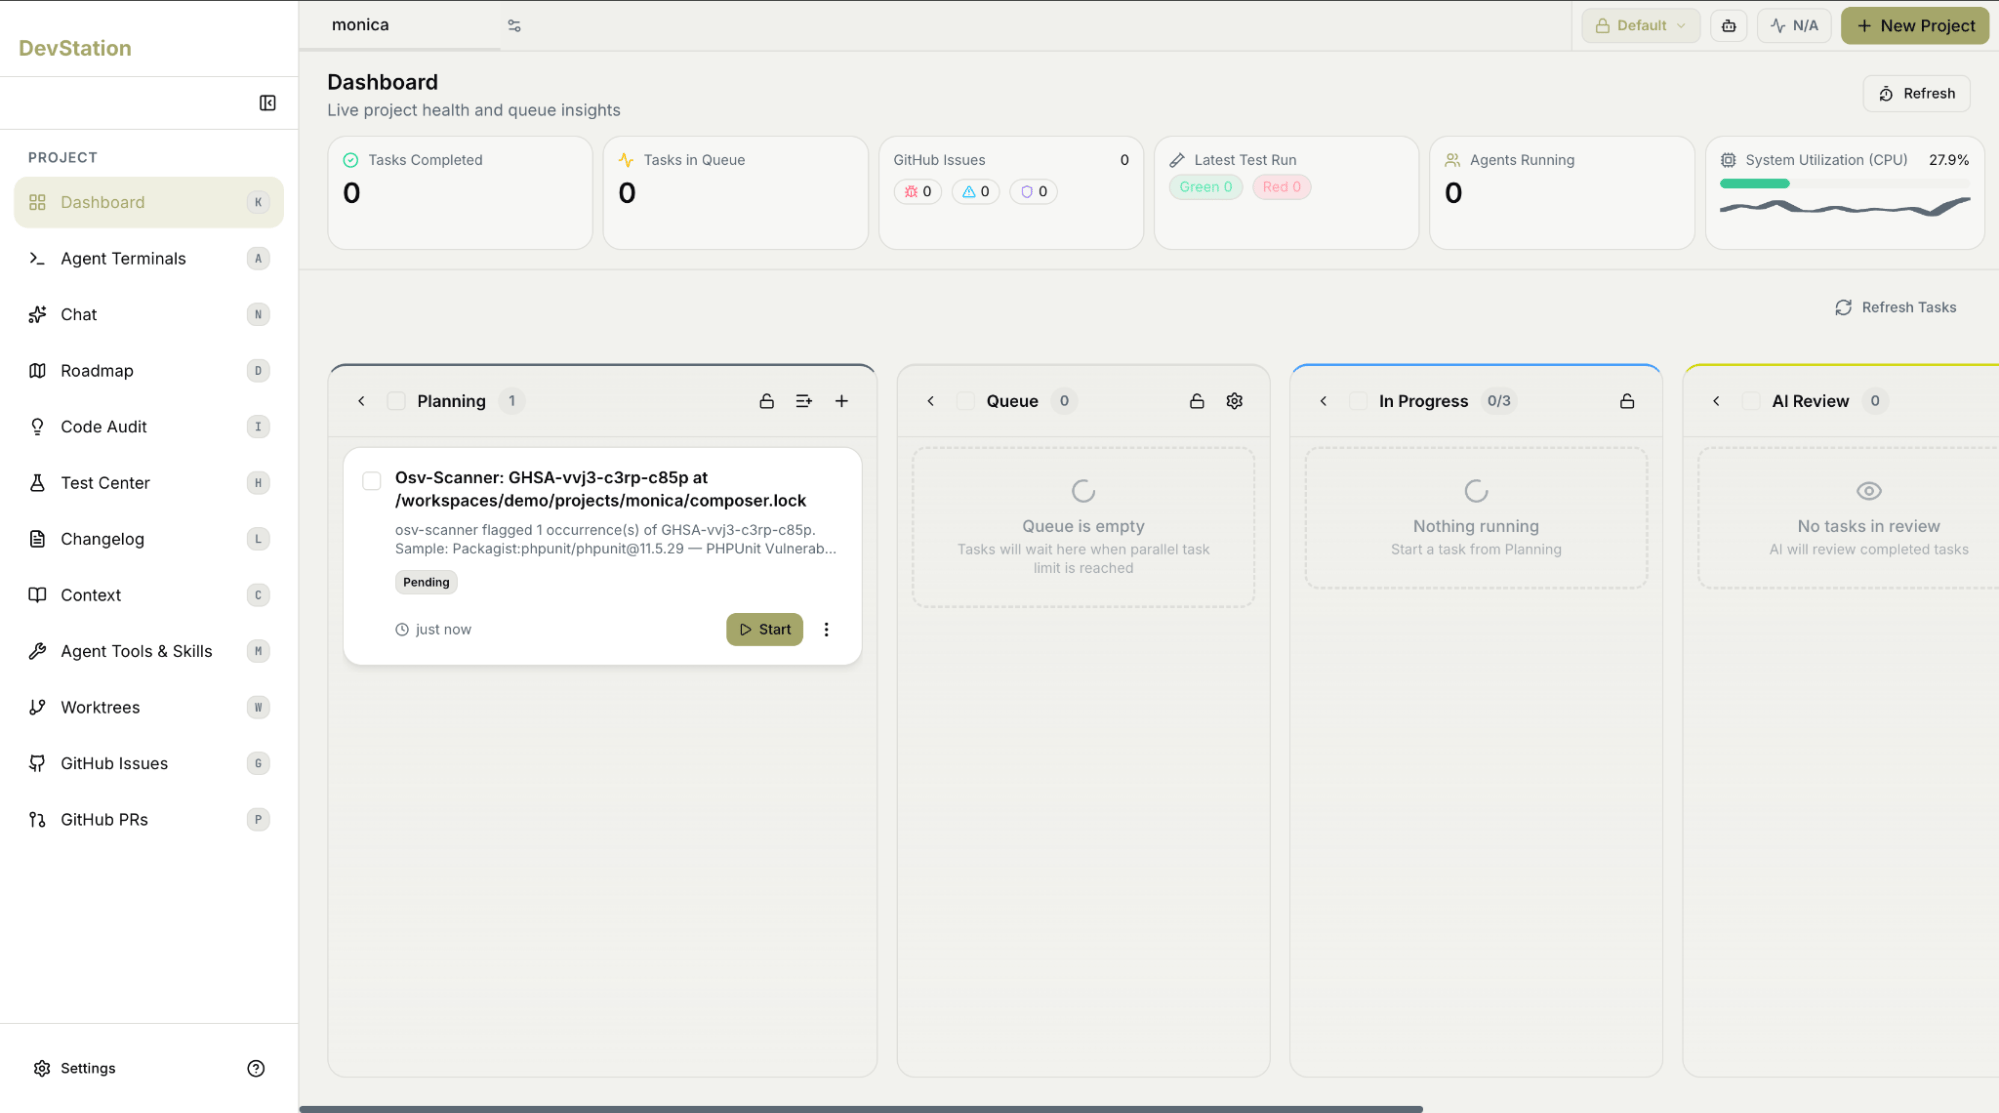
Task: Click the Green 0 test badge
Action: tap(1205, 187)
